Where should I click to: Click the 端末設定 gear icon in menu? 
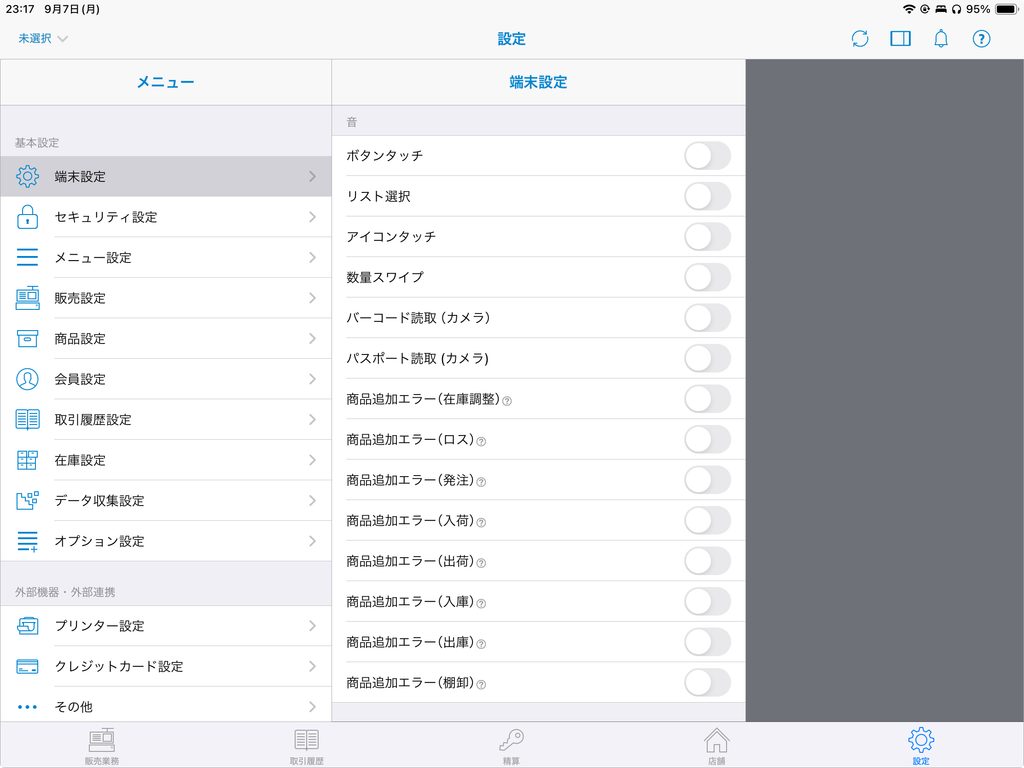point(27,176)
